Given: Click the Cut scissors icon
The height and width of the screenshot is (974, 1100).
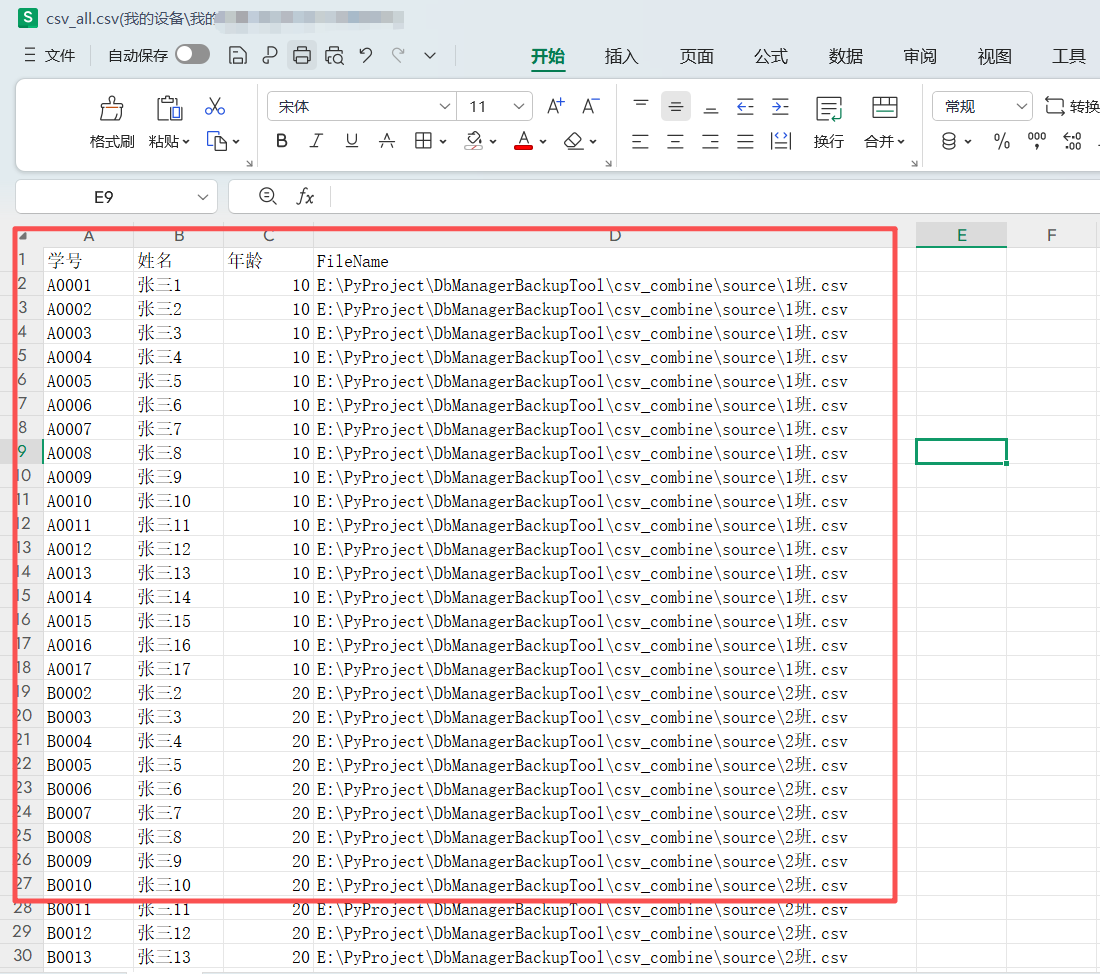Looking at the screenshot, I should [215, 107].
